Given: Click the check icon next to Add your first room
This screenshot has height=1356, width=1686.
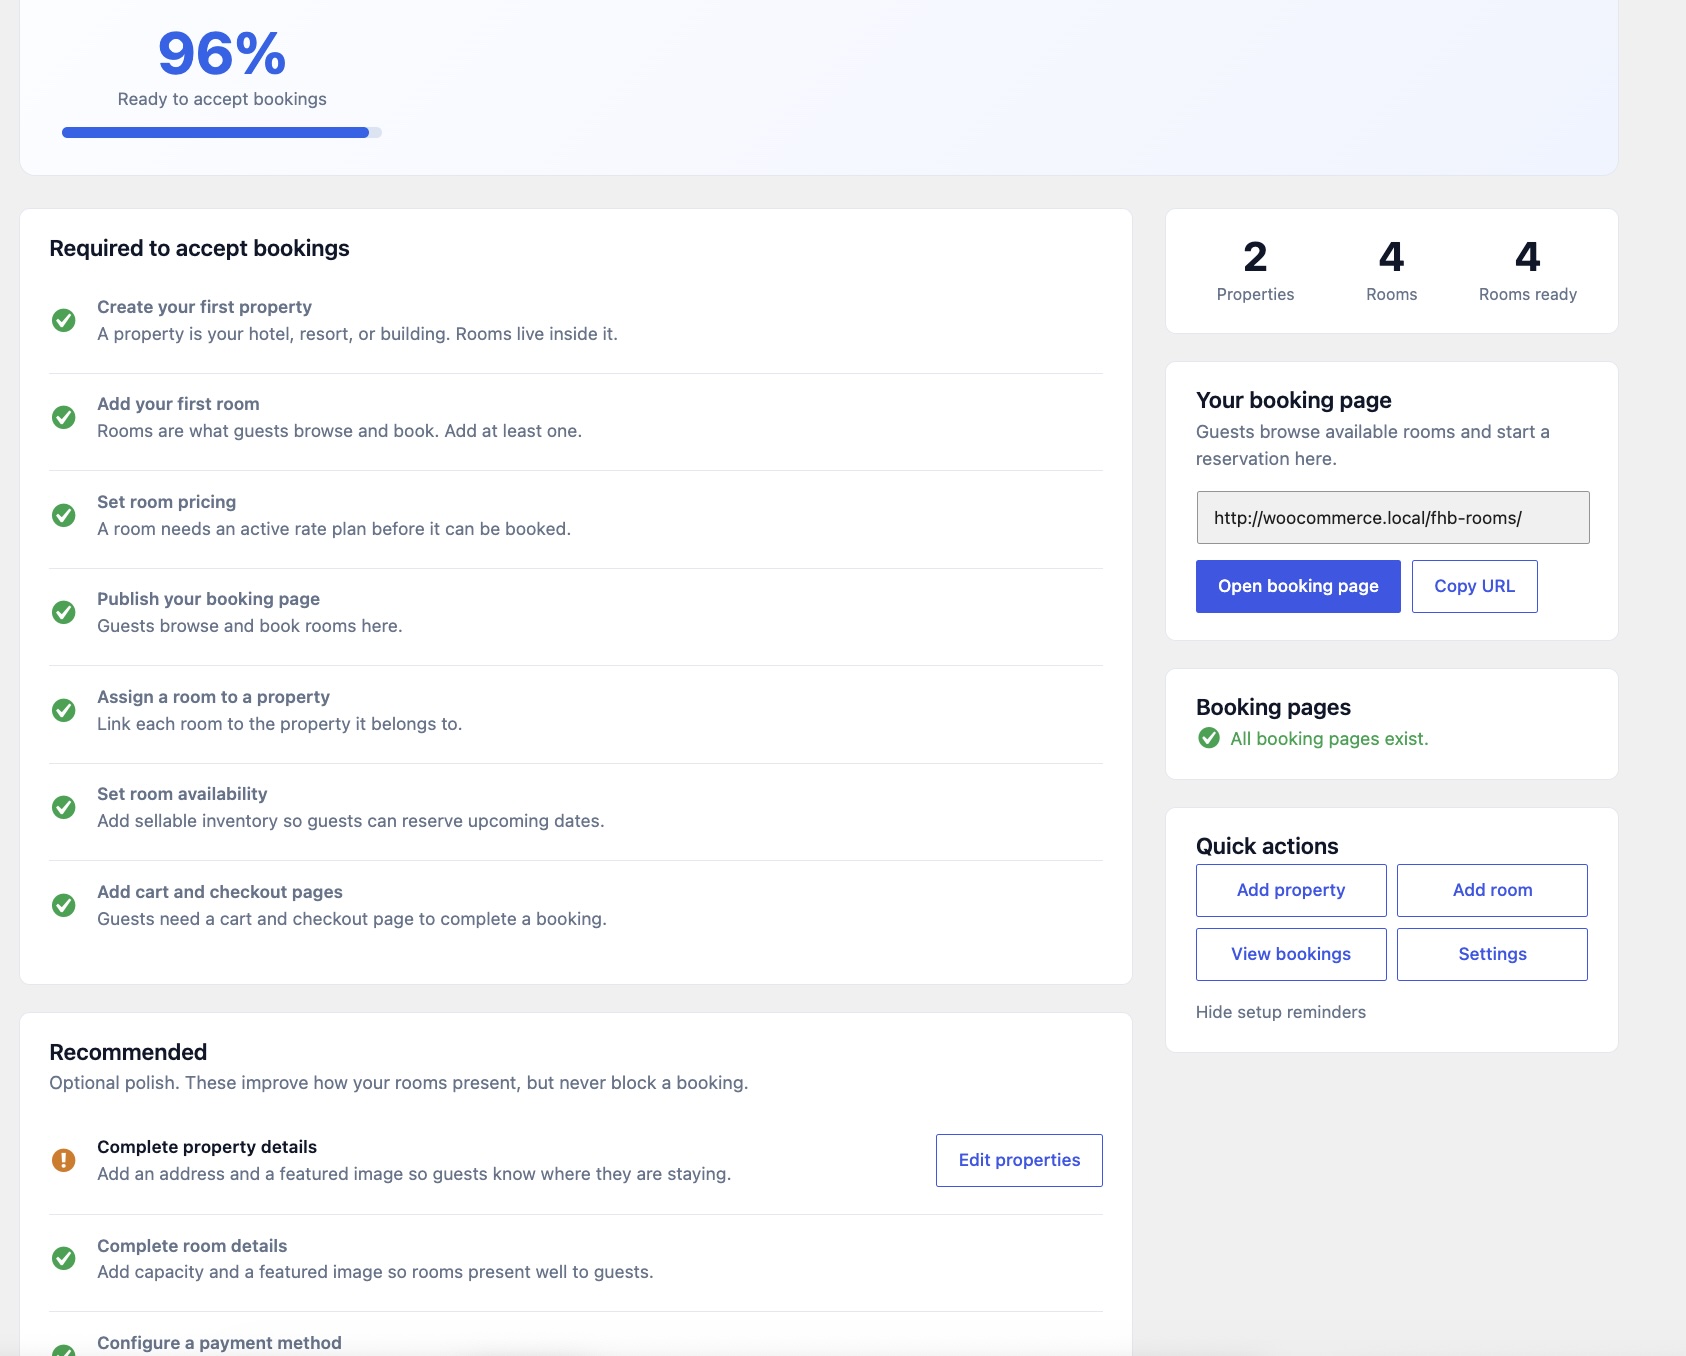Looking at the screenshot, I should click(63, 417).
